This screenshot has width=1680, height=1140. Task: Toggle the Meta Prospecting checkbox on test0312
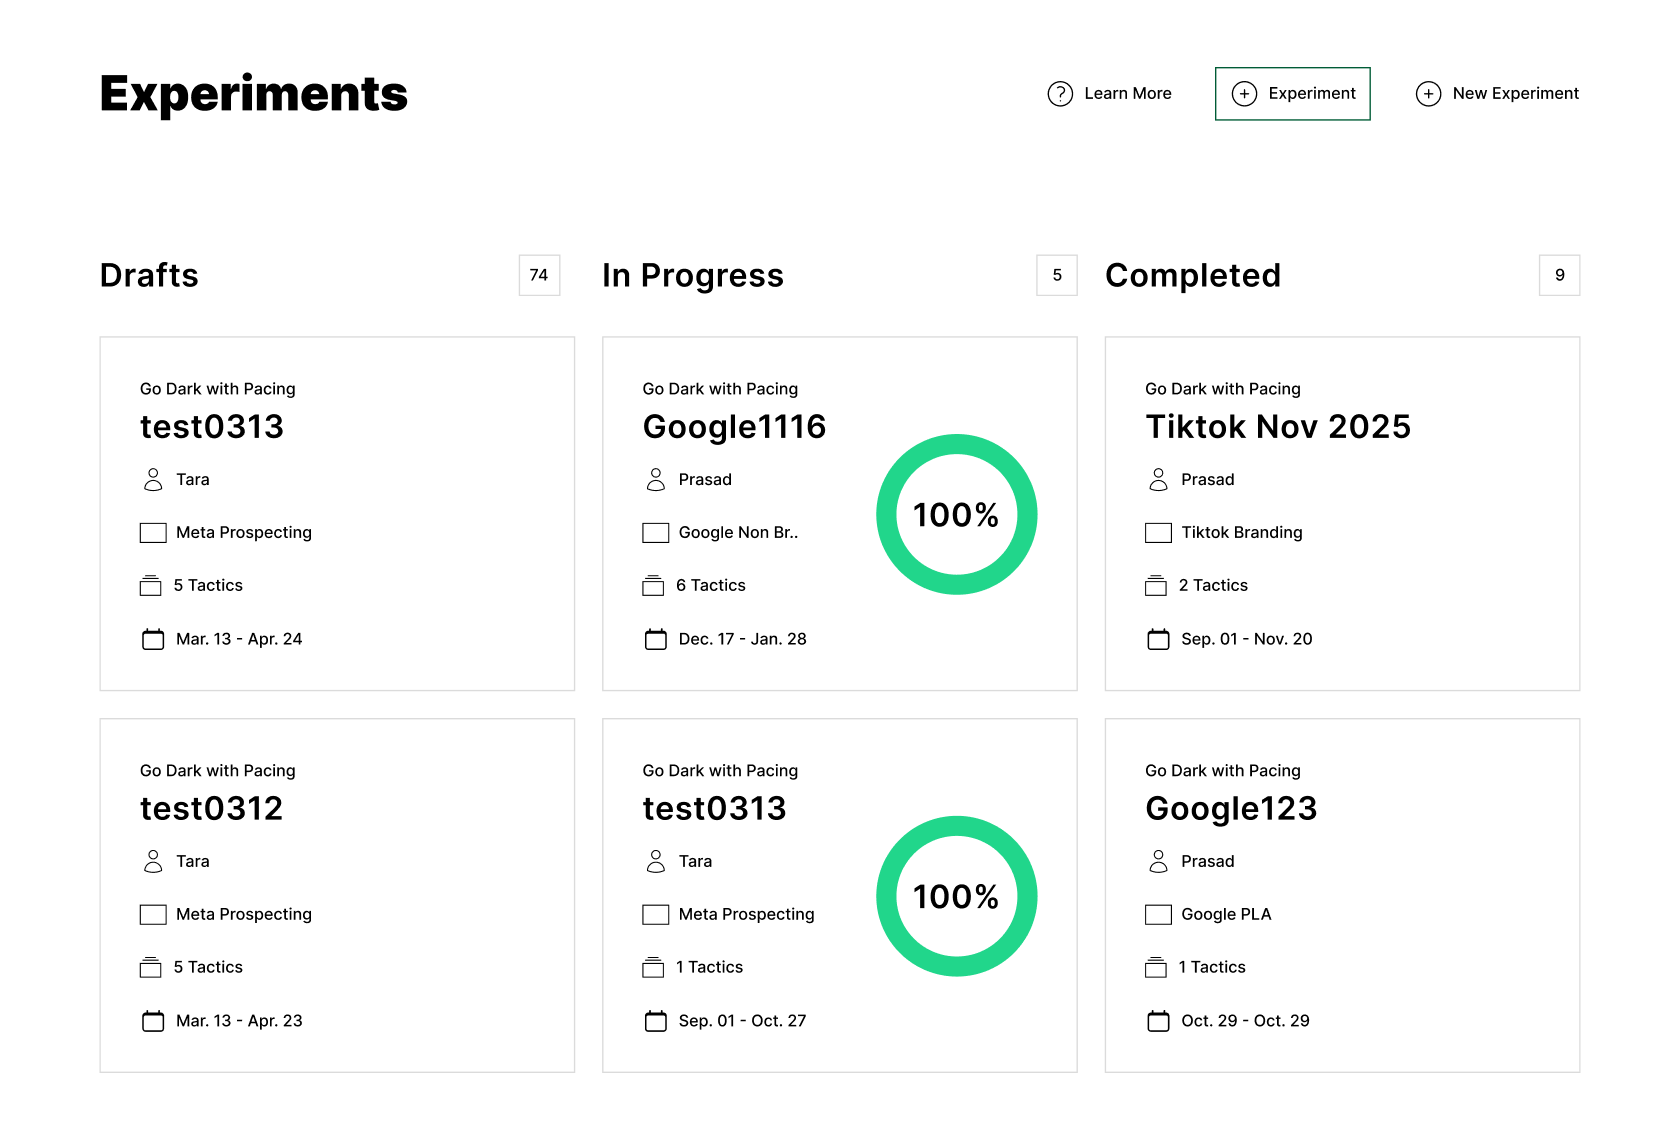coord(153,913)
